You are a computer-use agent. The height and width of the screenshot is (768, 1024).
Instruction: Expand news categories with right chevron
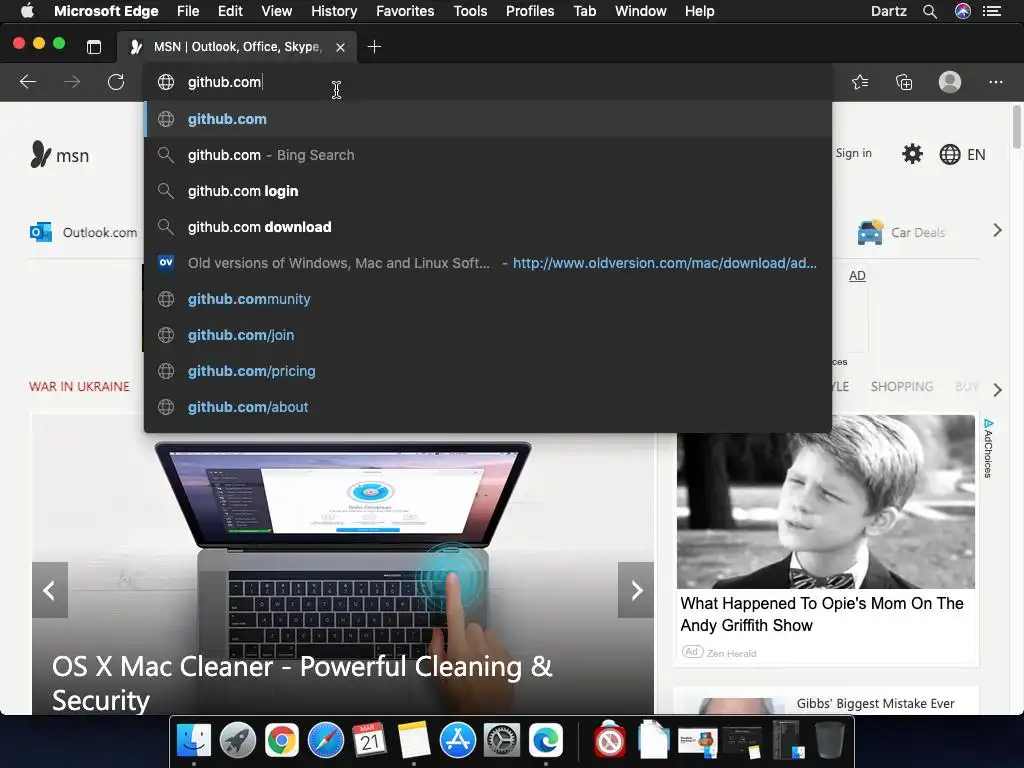[x=997, y=390]
